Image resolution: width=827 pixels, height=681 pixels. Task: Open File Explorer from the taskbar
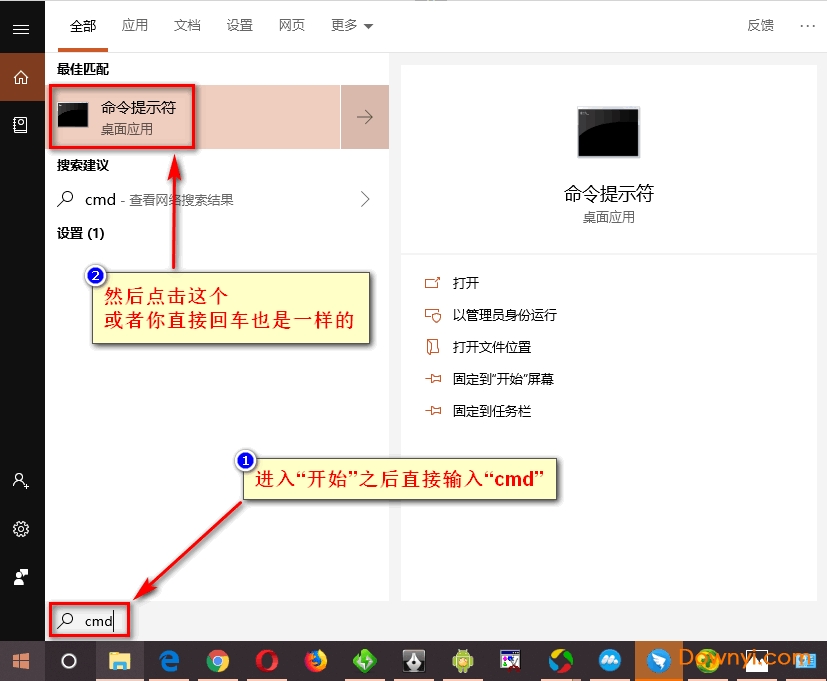pos(120,661)
